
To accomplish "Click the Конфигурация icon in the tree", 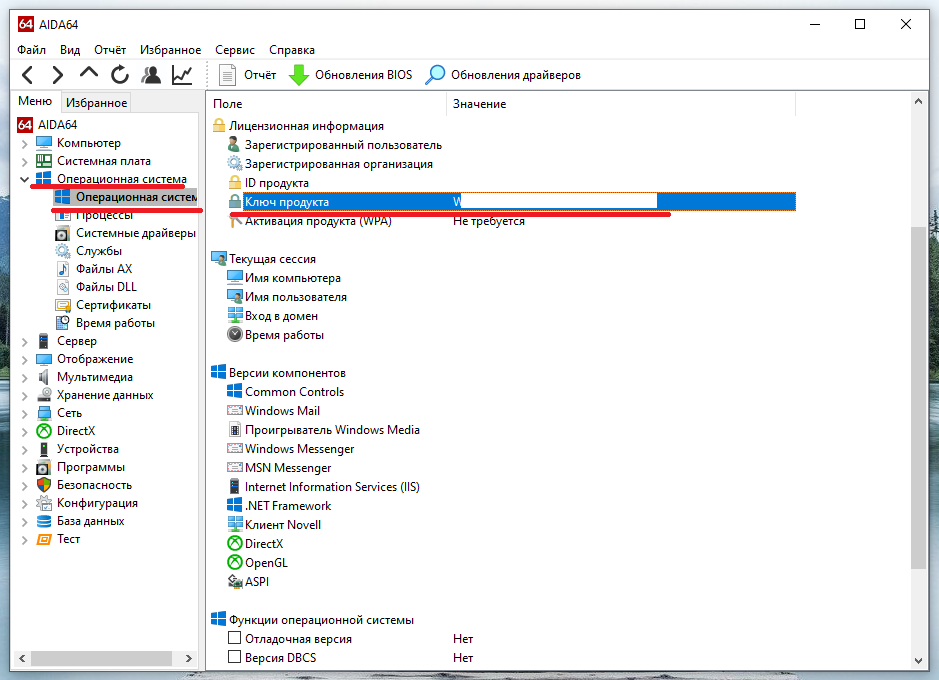I will (44, 503).
